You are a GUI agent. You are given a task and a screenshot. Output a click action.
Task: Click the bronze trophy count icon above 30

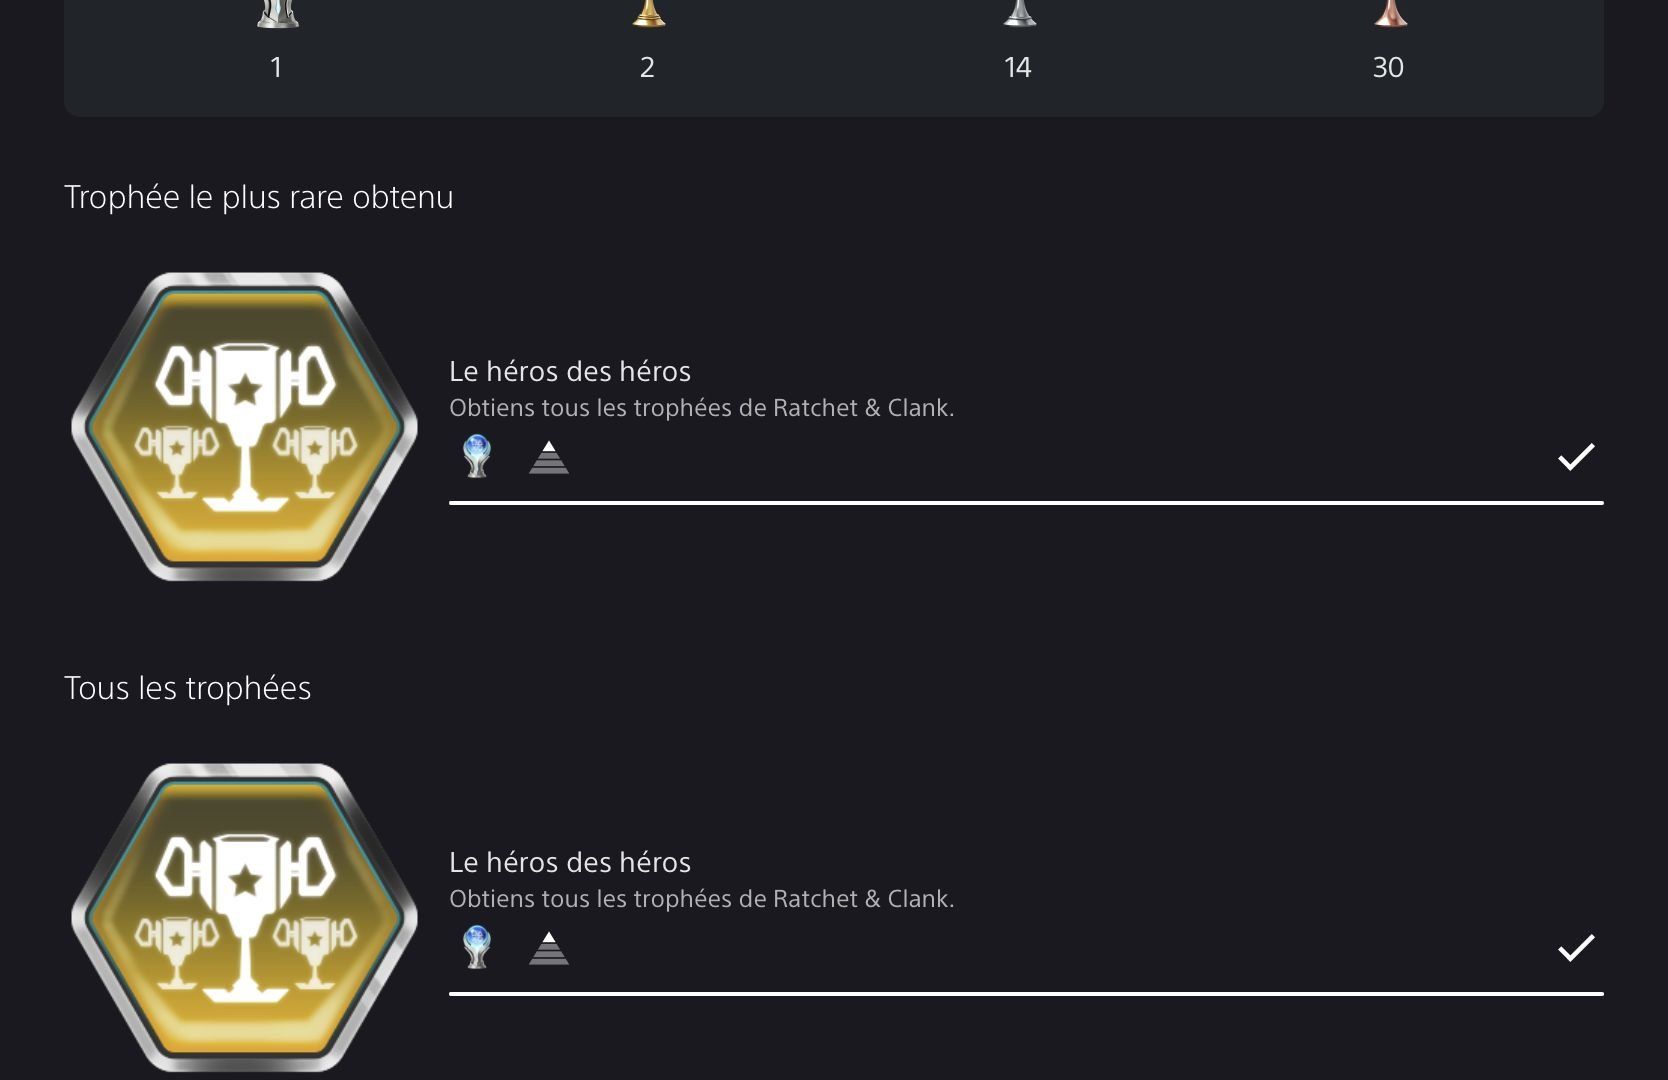coord(1389,14)
